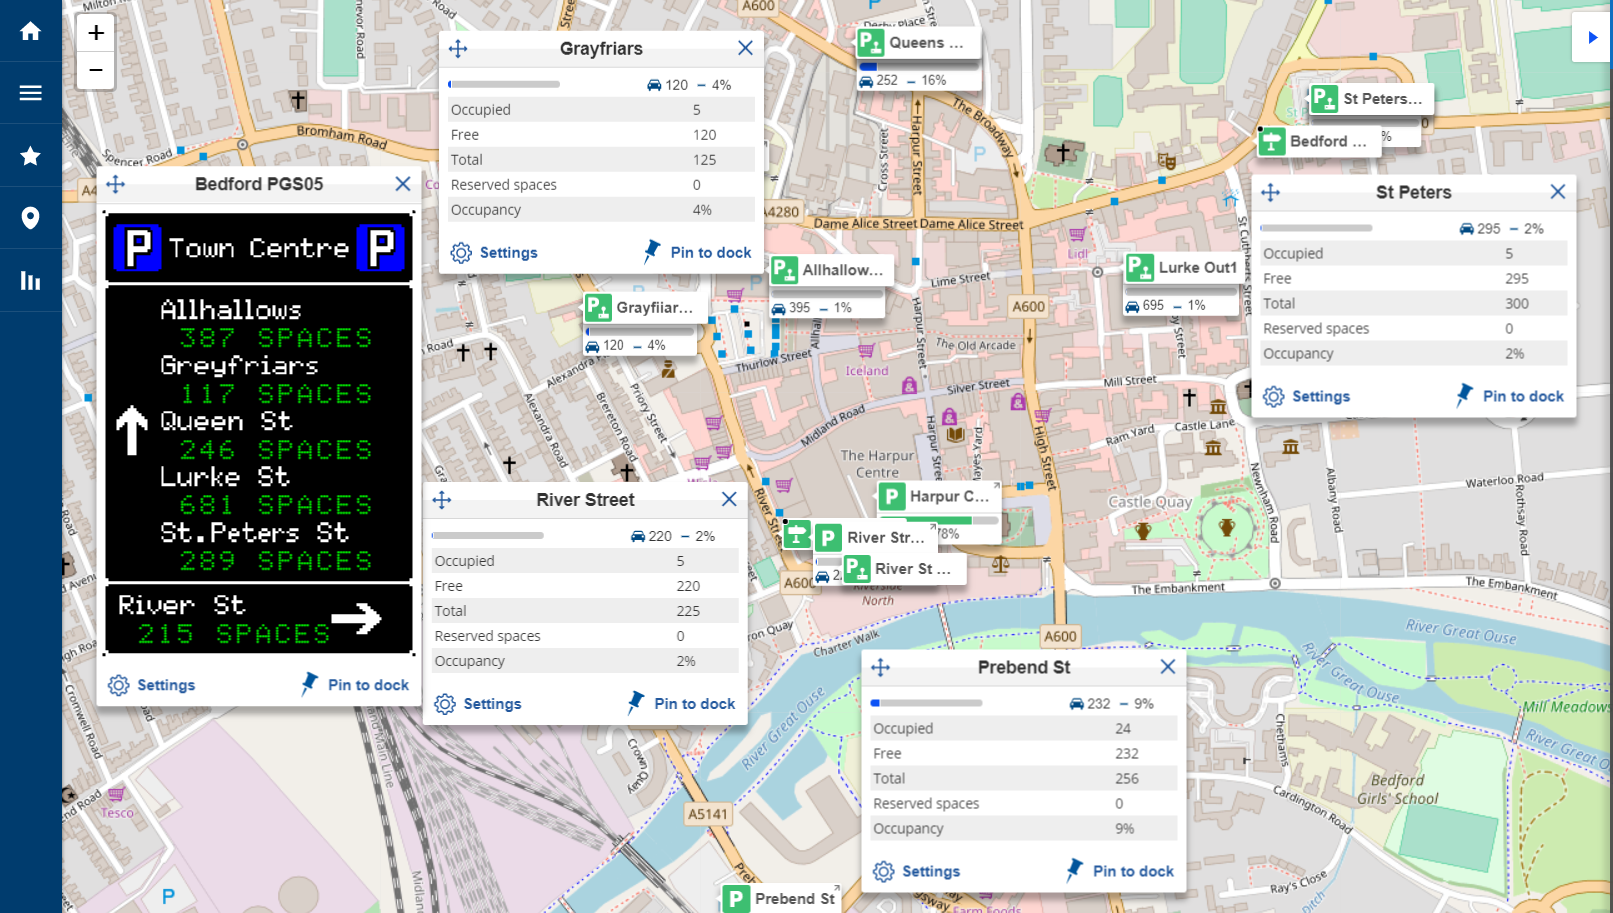
Task: Zoom out on the map
Action: click(x=95, y=70)
